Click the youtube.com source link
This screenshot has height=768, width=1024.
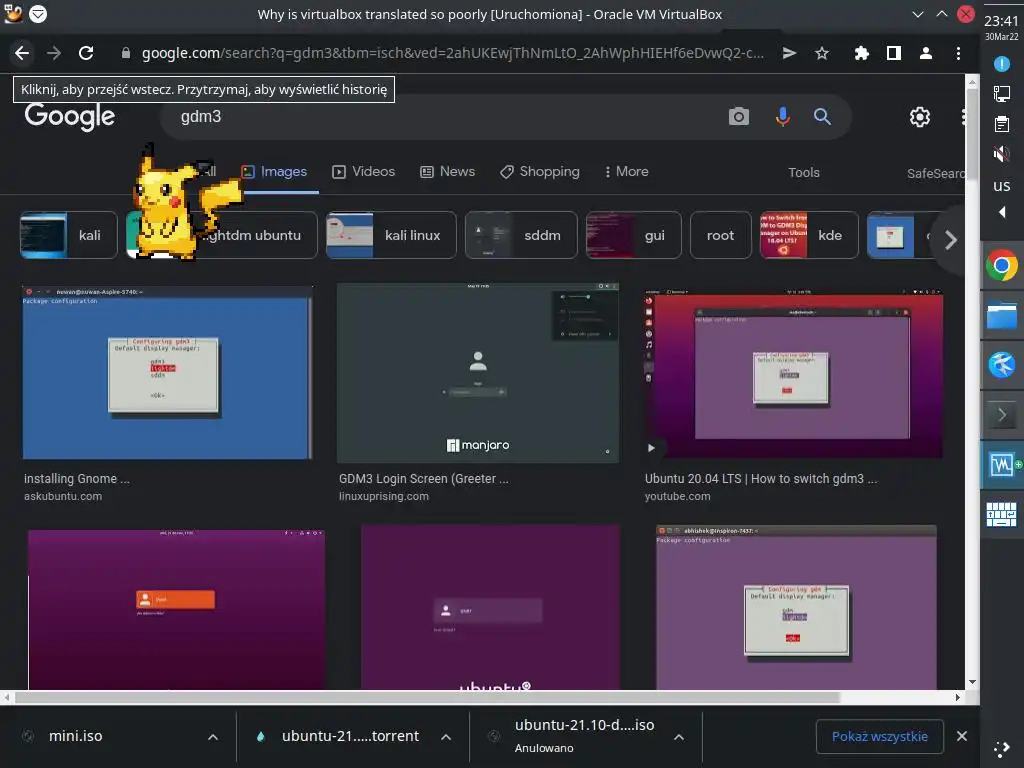[x=677, y=496]
